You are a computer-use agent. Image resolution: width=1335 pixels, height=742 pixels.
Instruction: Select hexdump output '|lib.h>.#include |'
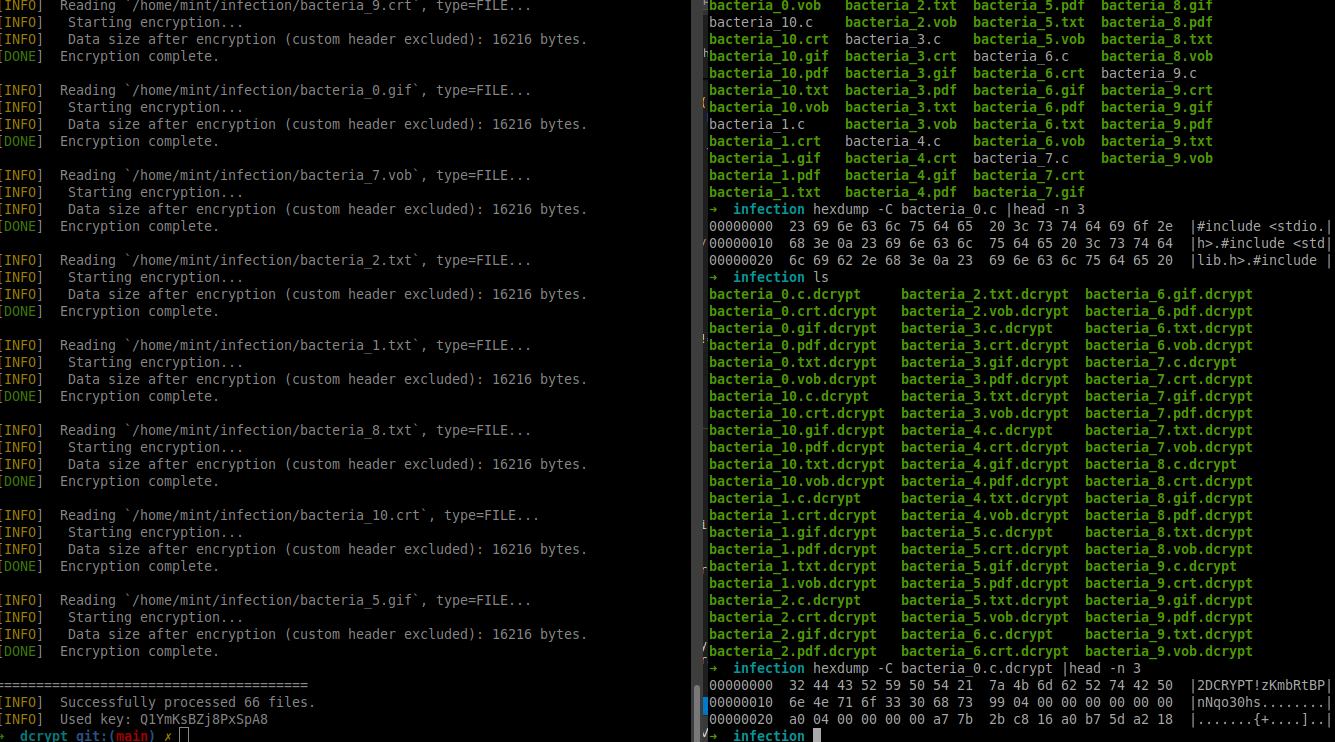click(1261, 260)
